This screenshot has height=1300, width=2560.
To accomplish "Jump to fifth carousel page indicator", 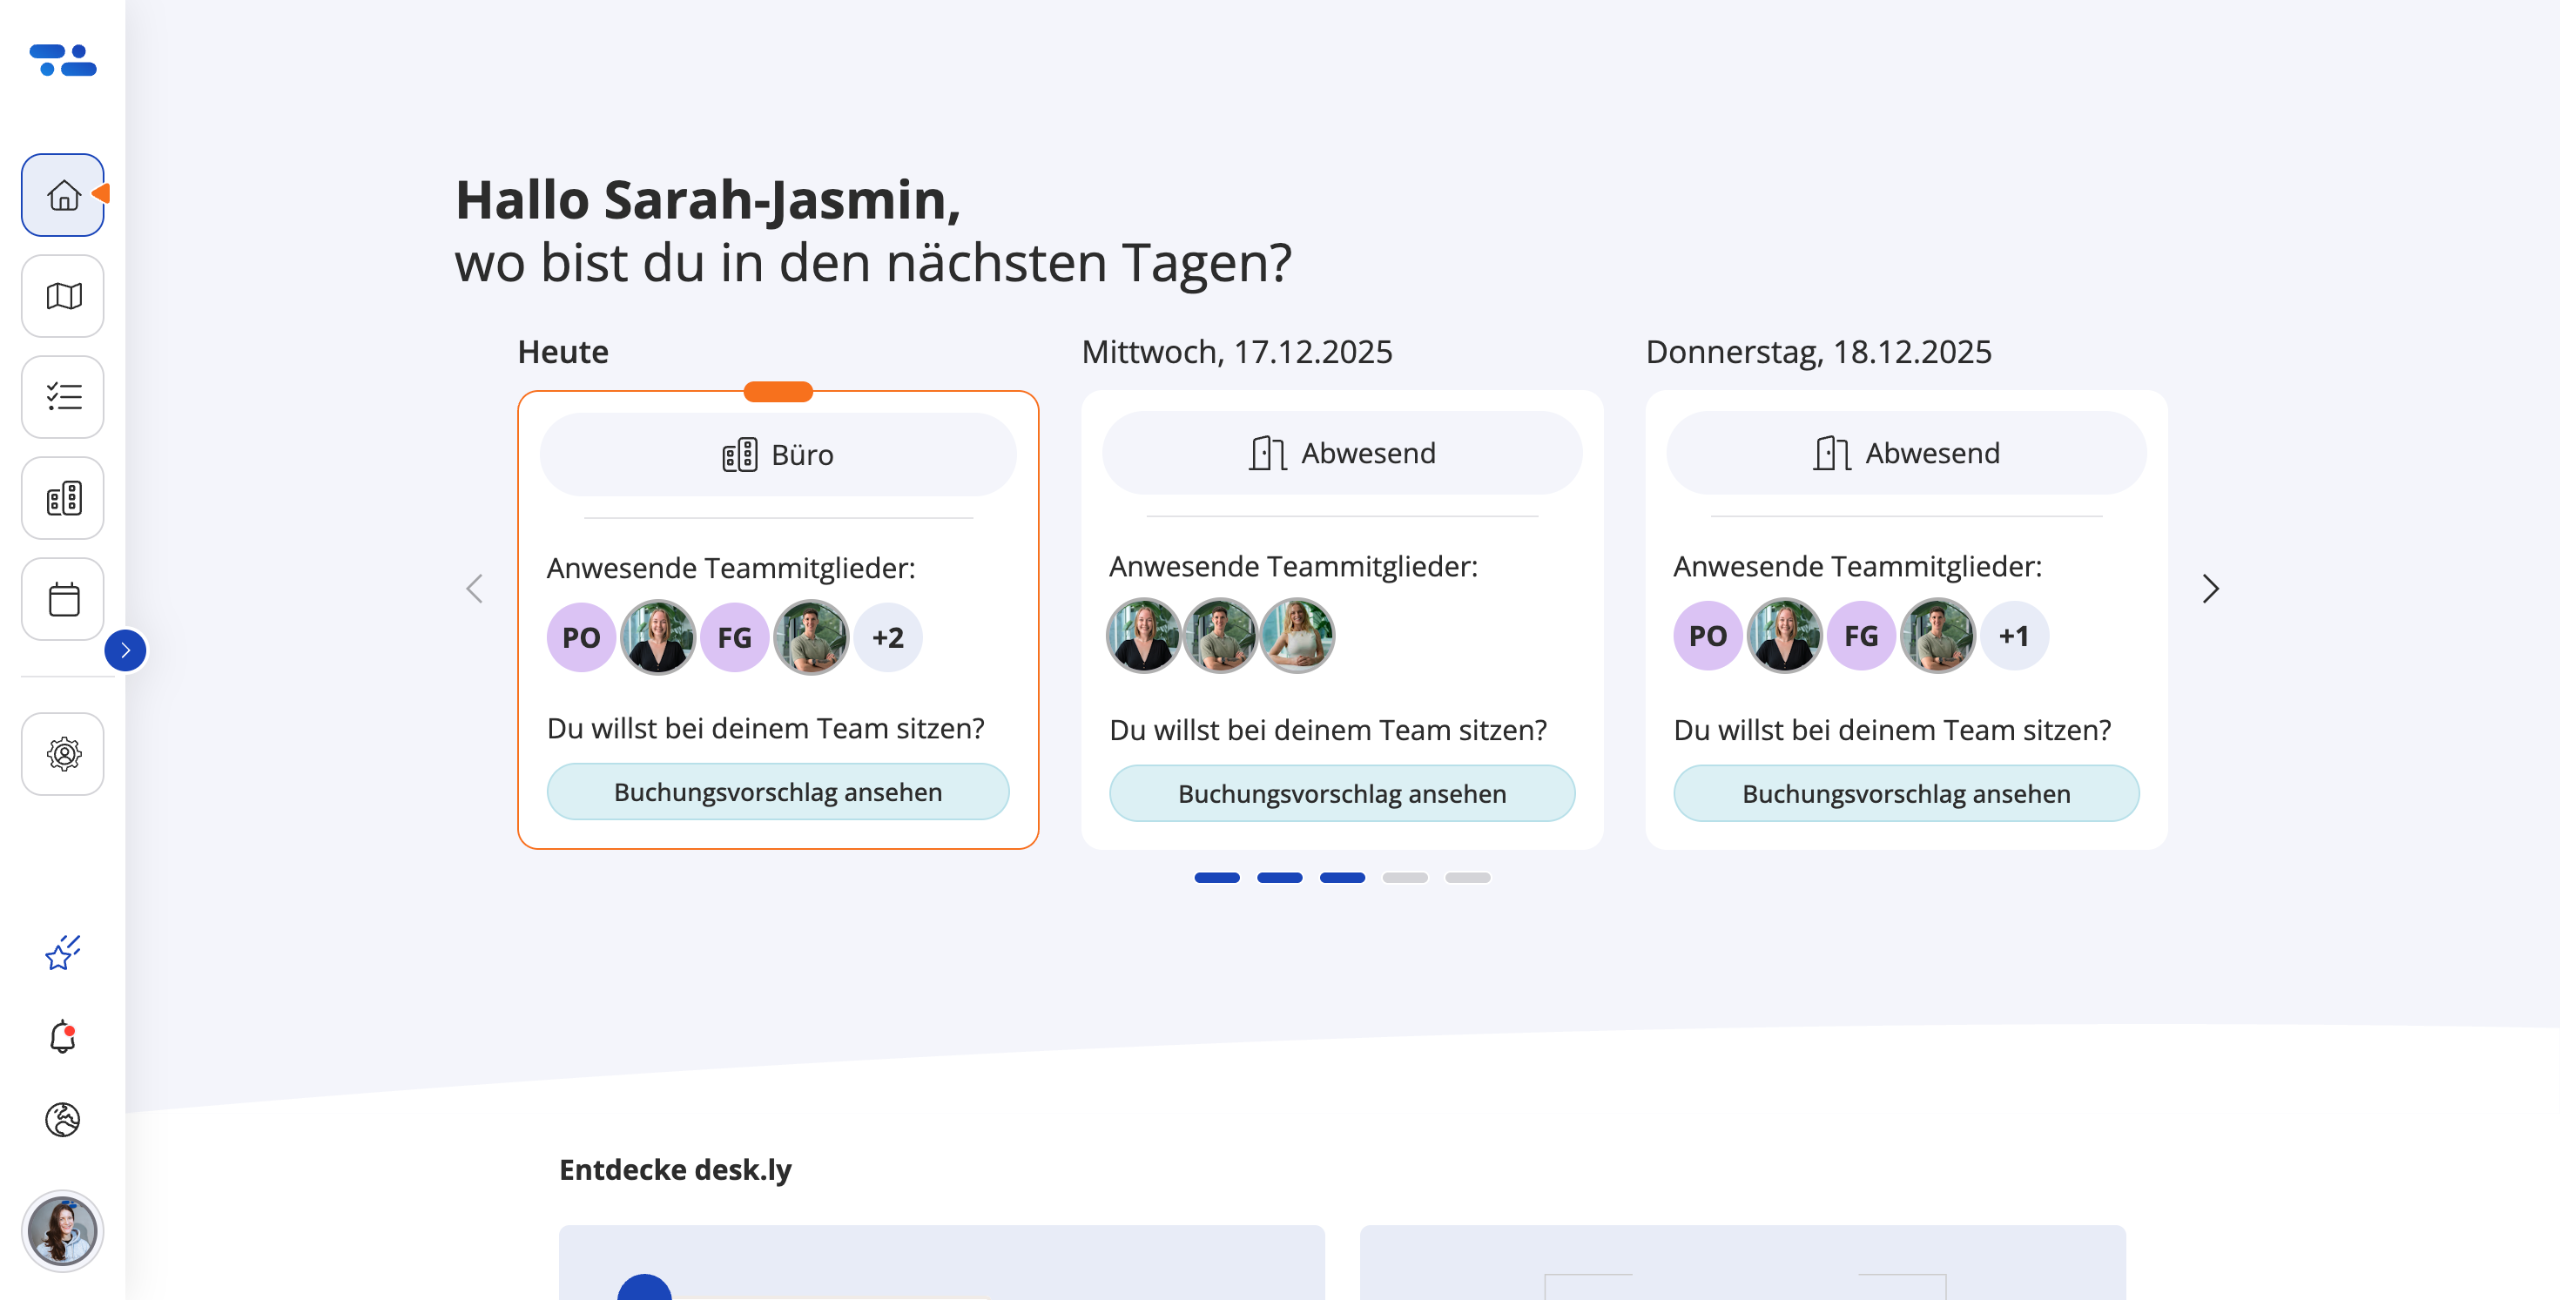I will (x=1468, y=878).
